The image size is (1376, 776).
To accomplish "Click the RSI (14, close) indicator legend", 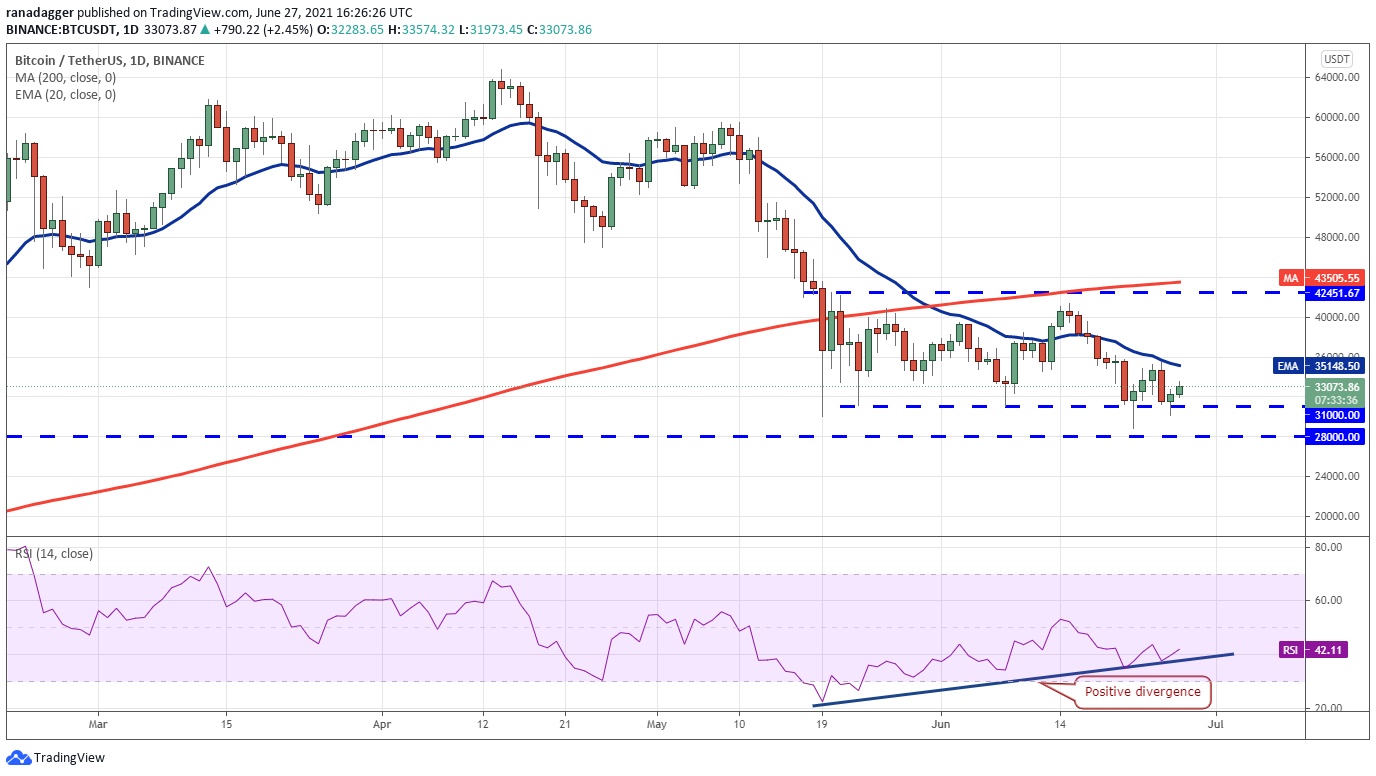I will [53, 554].
